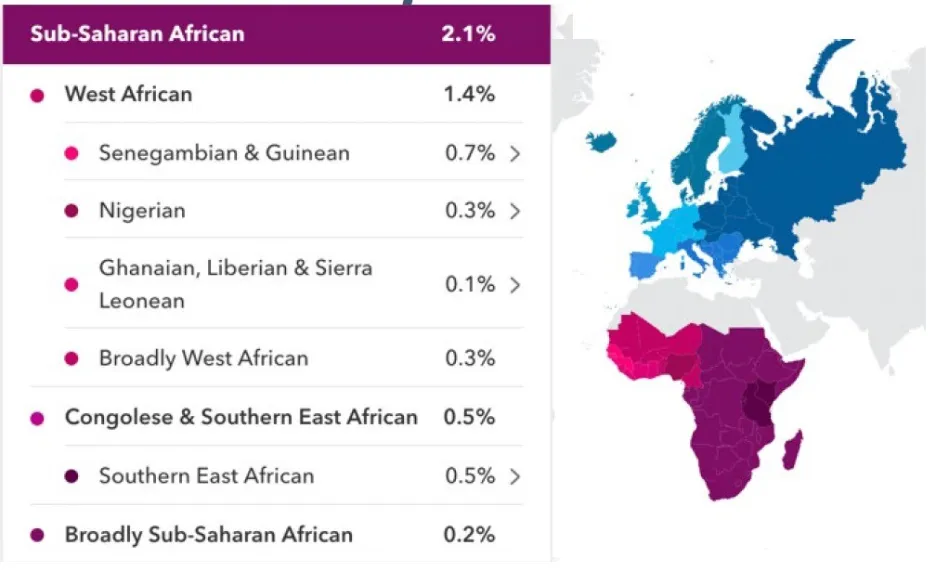Click the Broadly West African label
The width and height of the screenshot is (936, 570).
(203, 358)
